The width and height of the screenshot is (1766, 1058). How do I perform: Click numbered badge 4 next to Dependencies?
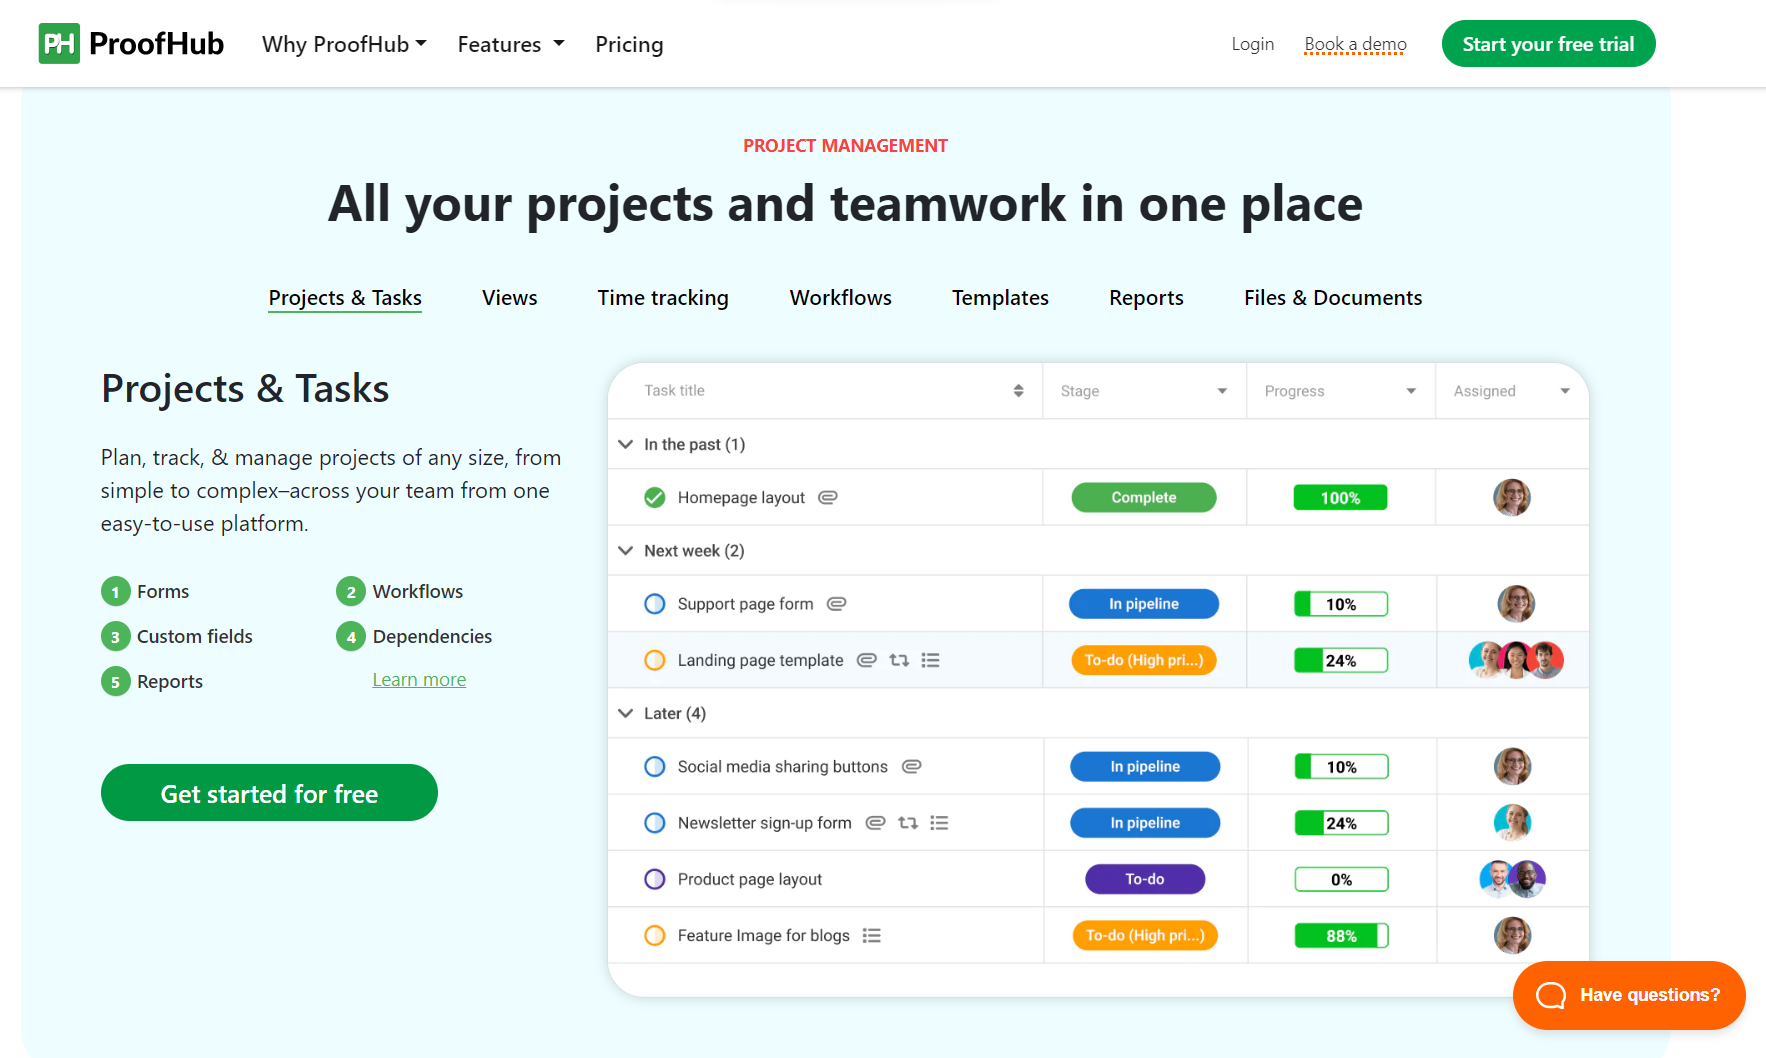coord(351,637)
